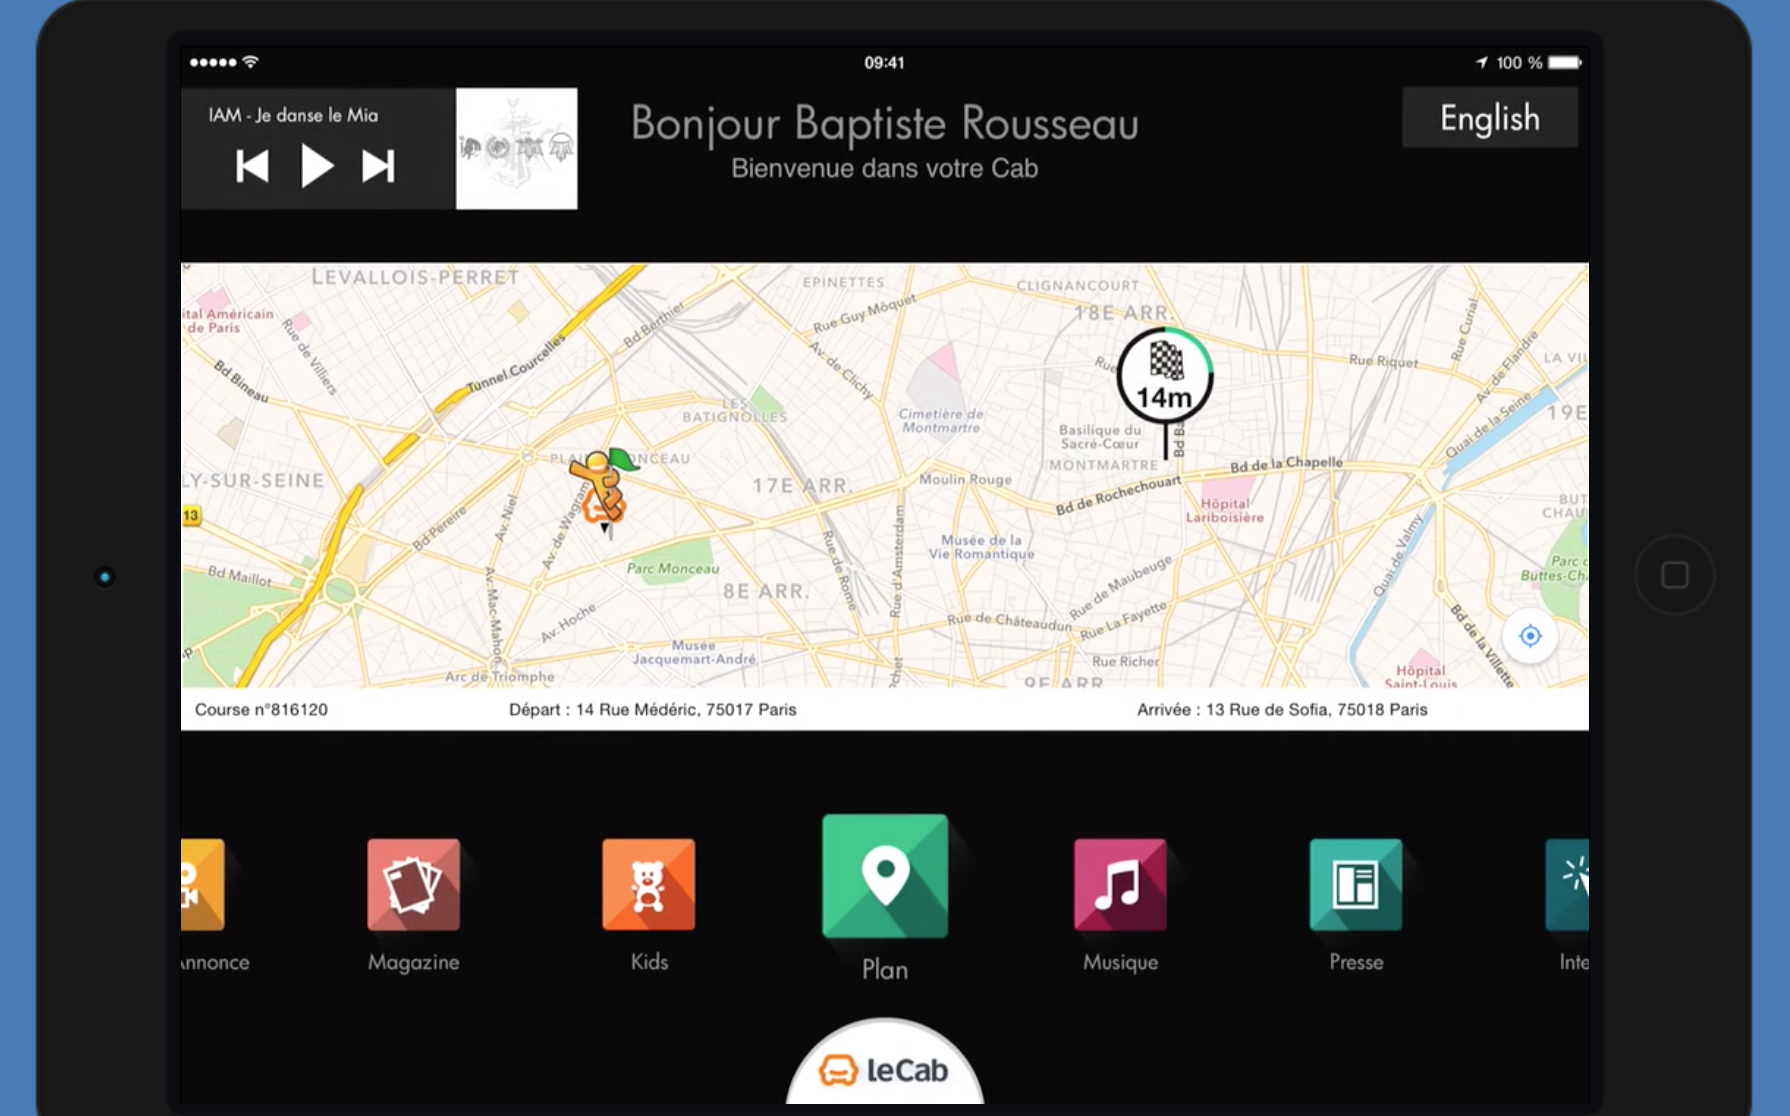Tap the 'Bonjour Baptiste Rousseau' greeting
The image size is (1790, 1116).
point(885,124)
